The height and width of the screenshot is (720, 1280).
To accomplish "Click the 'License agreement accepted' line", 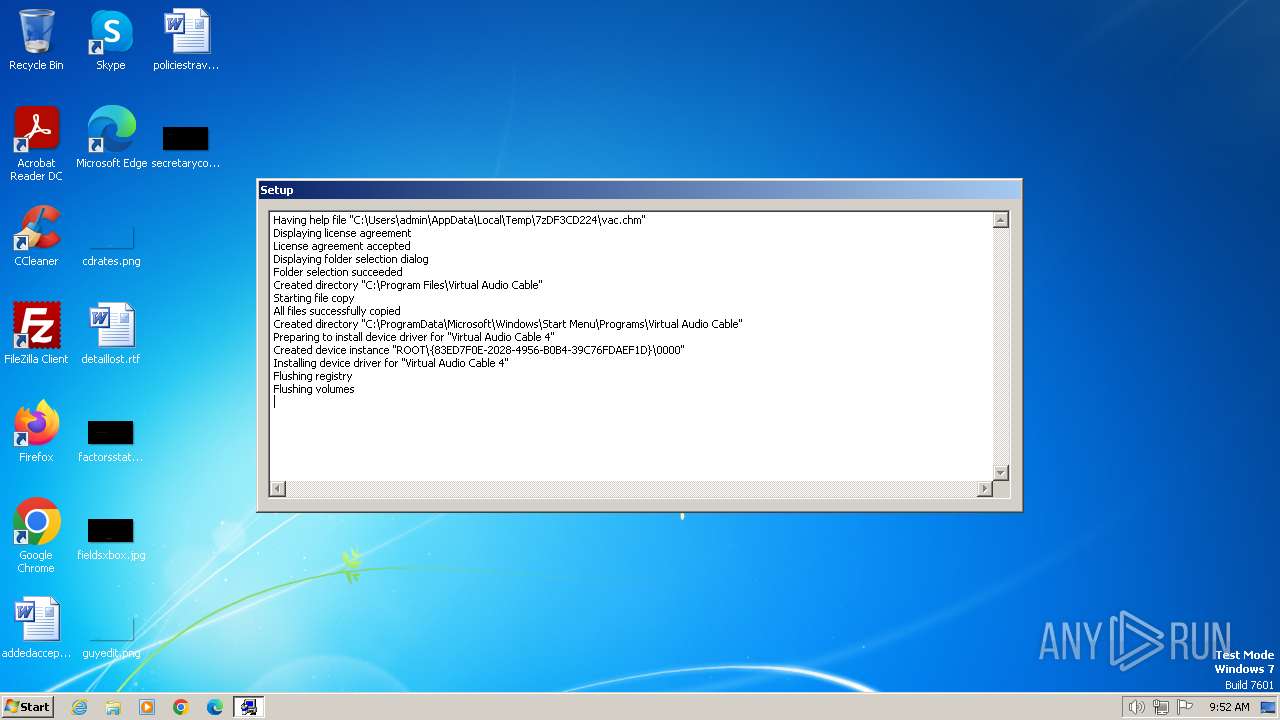I will click(x=342, y=246).
